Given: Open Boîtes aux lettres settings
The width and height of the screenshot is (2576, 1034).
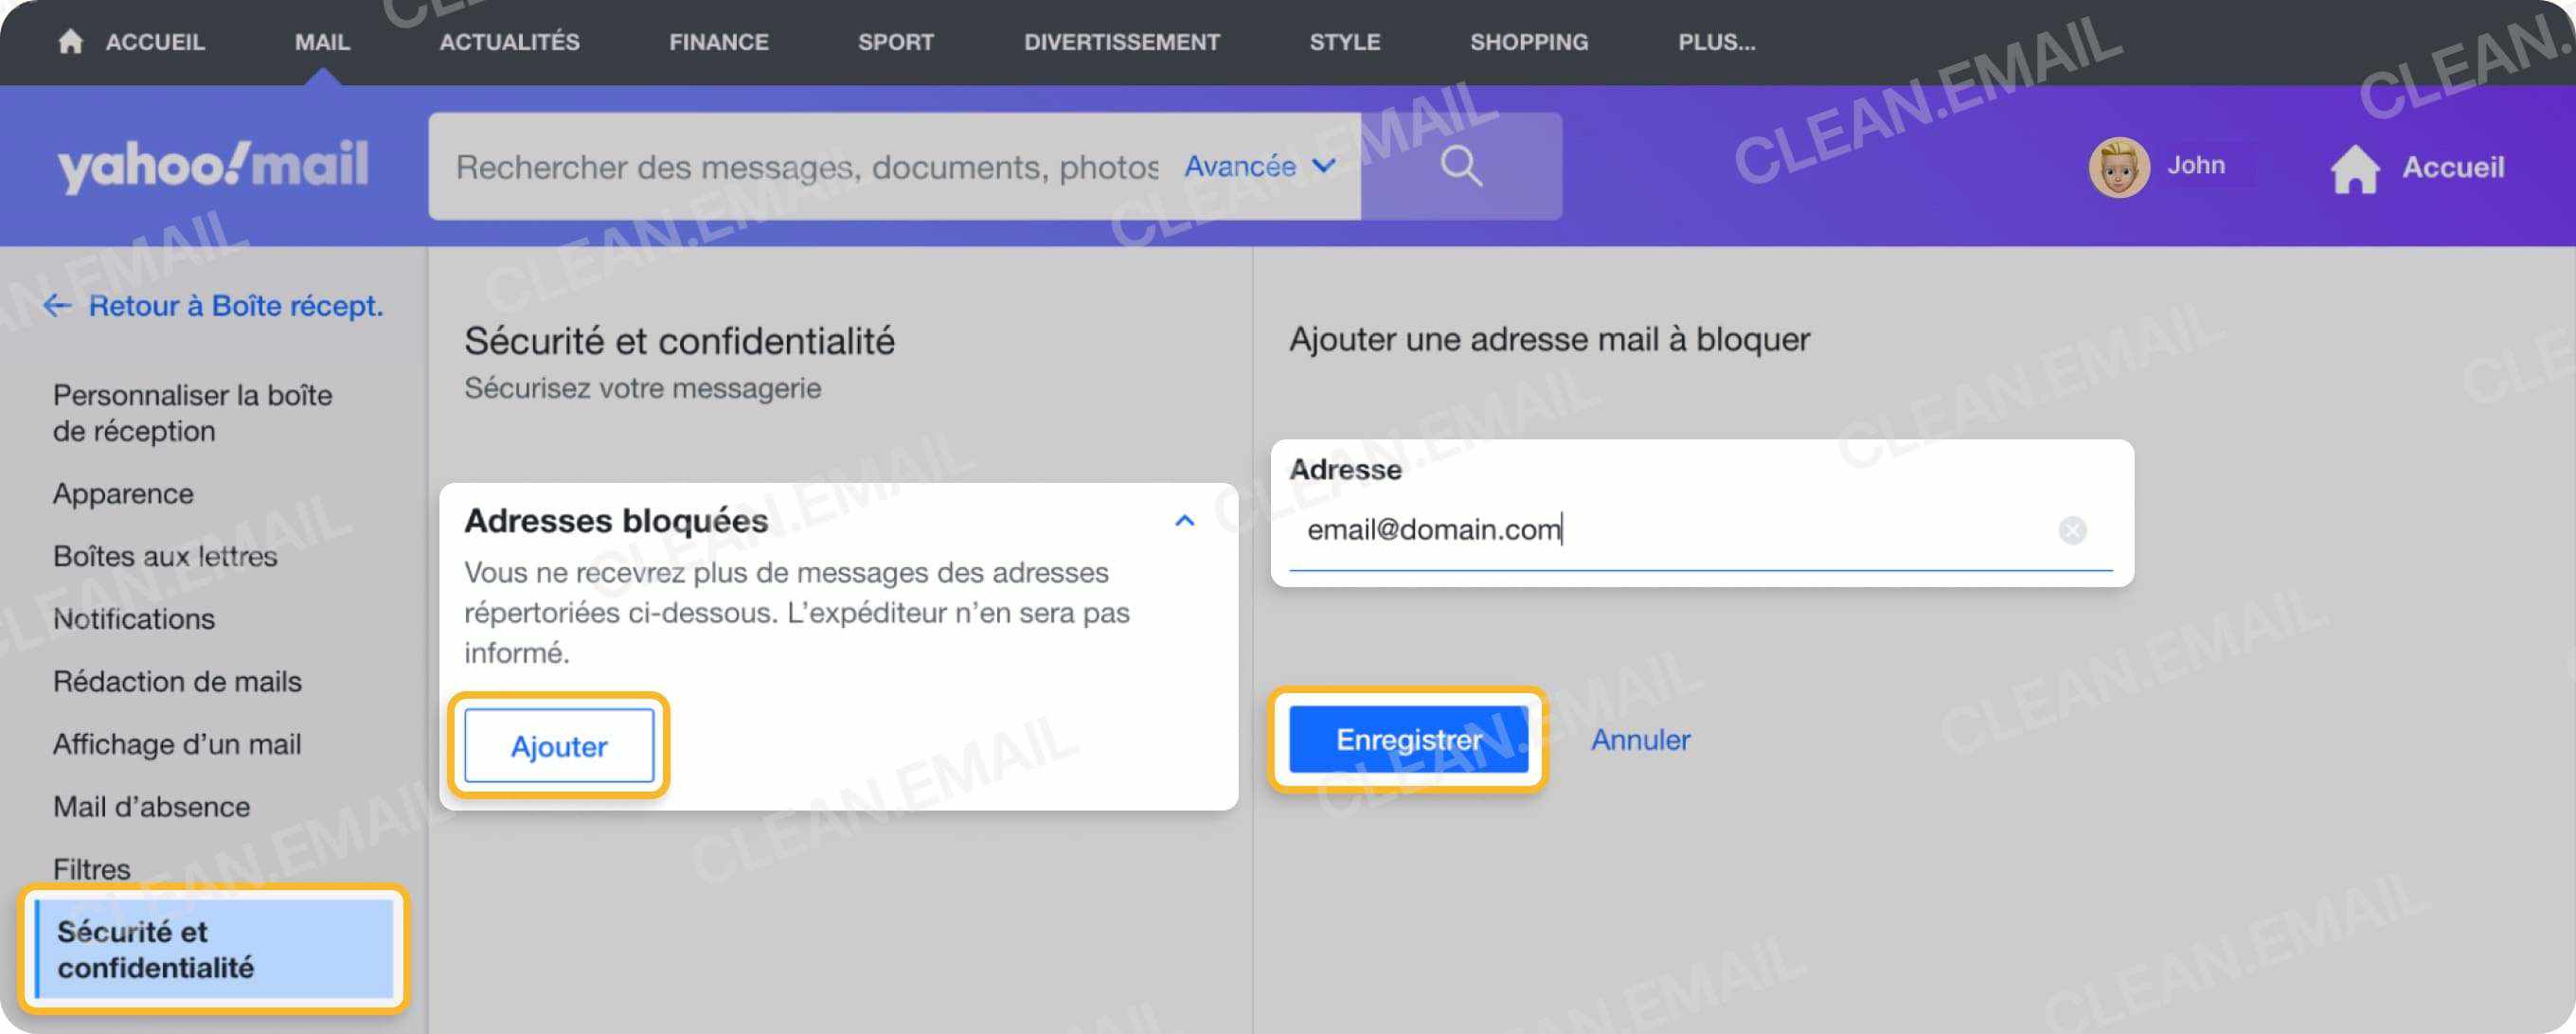Looking at the screenshot, I should tap(165, 556).
